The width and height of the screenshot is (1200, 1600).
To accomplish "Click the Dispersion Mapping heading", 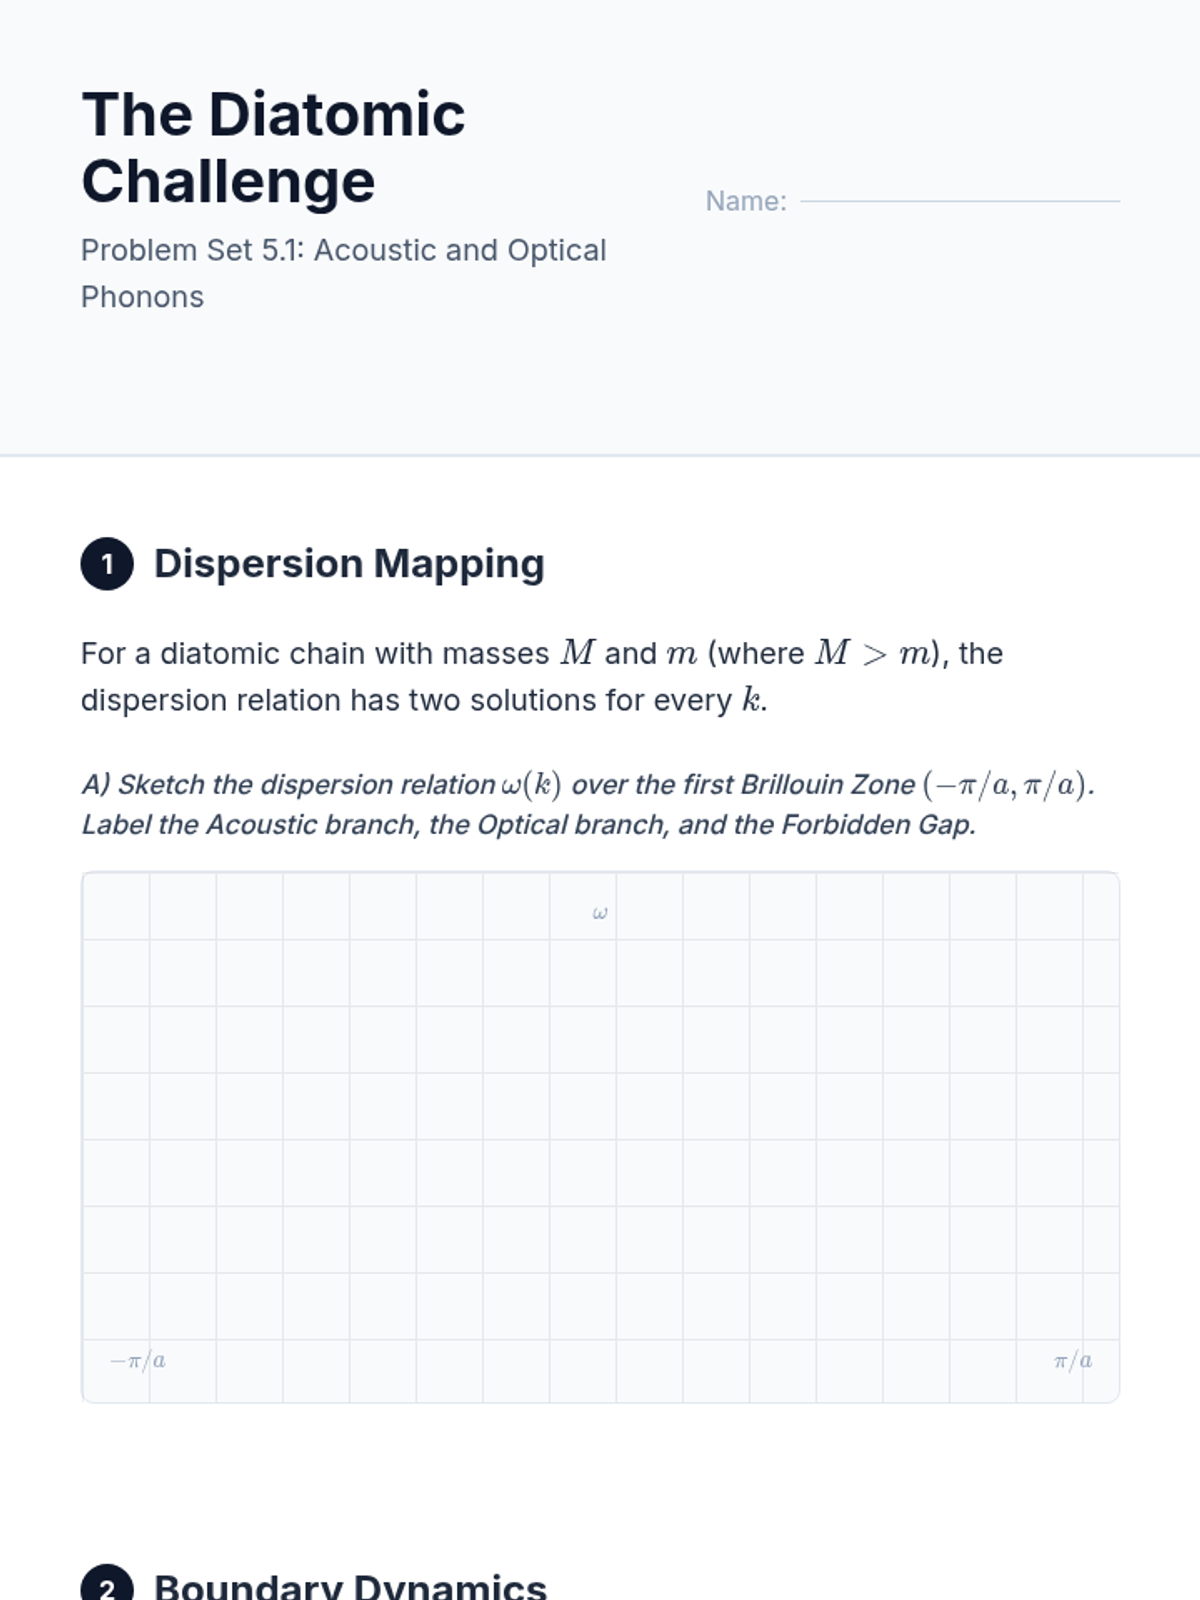I will pos(349,564).
